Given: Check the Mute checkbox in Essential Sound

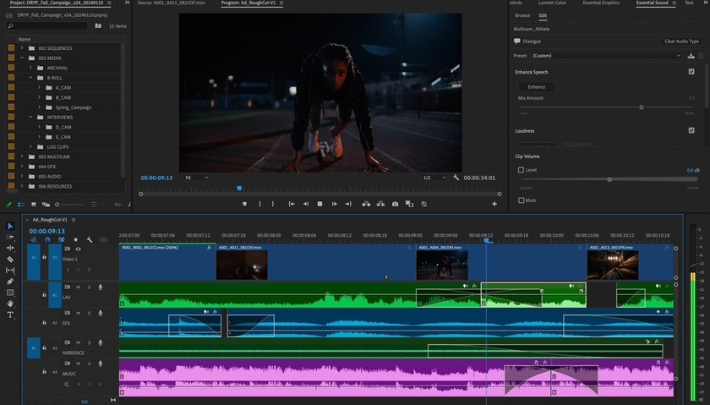Looking at the screenshot, I should tap(521, 200).
